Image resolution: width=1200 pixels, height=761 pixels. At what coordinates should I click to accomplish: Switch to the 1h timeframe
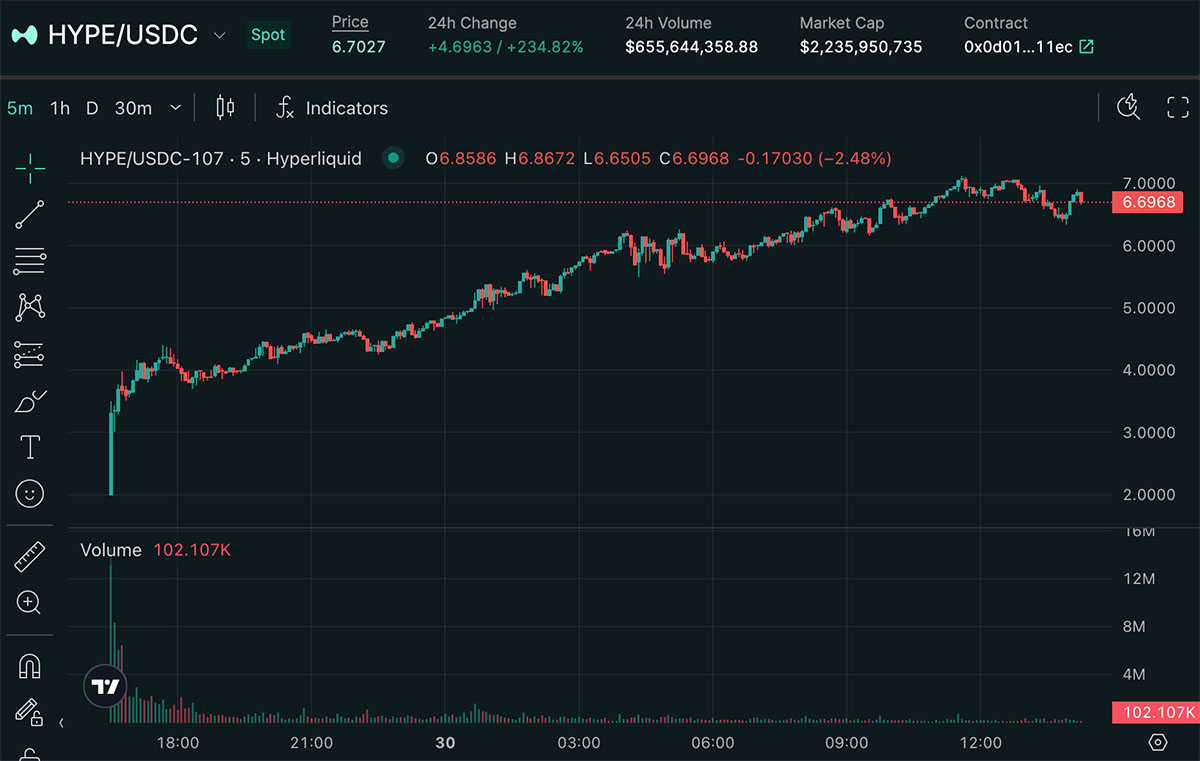pos(60,108)
